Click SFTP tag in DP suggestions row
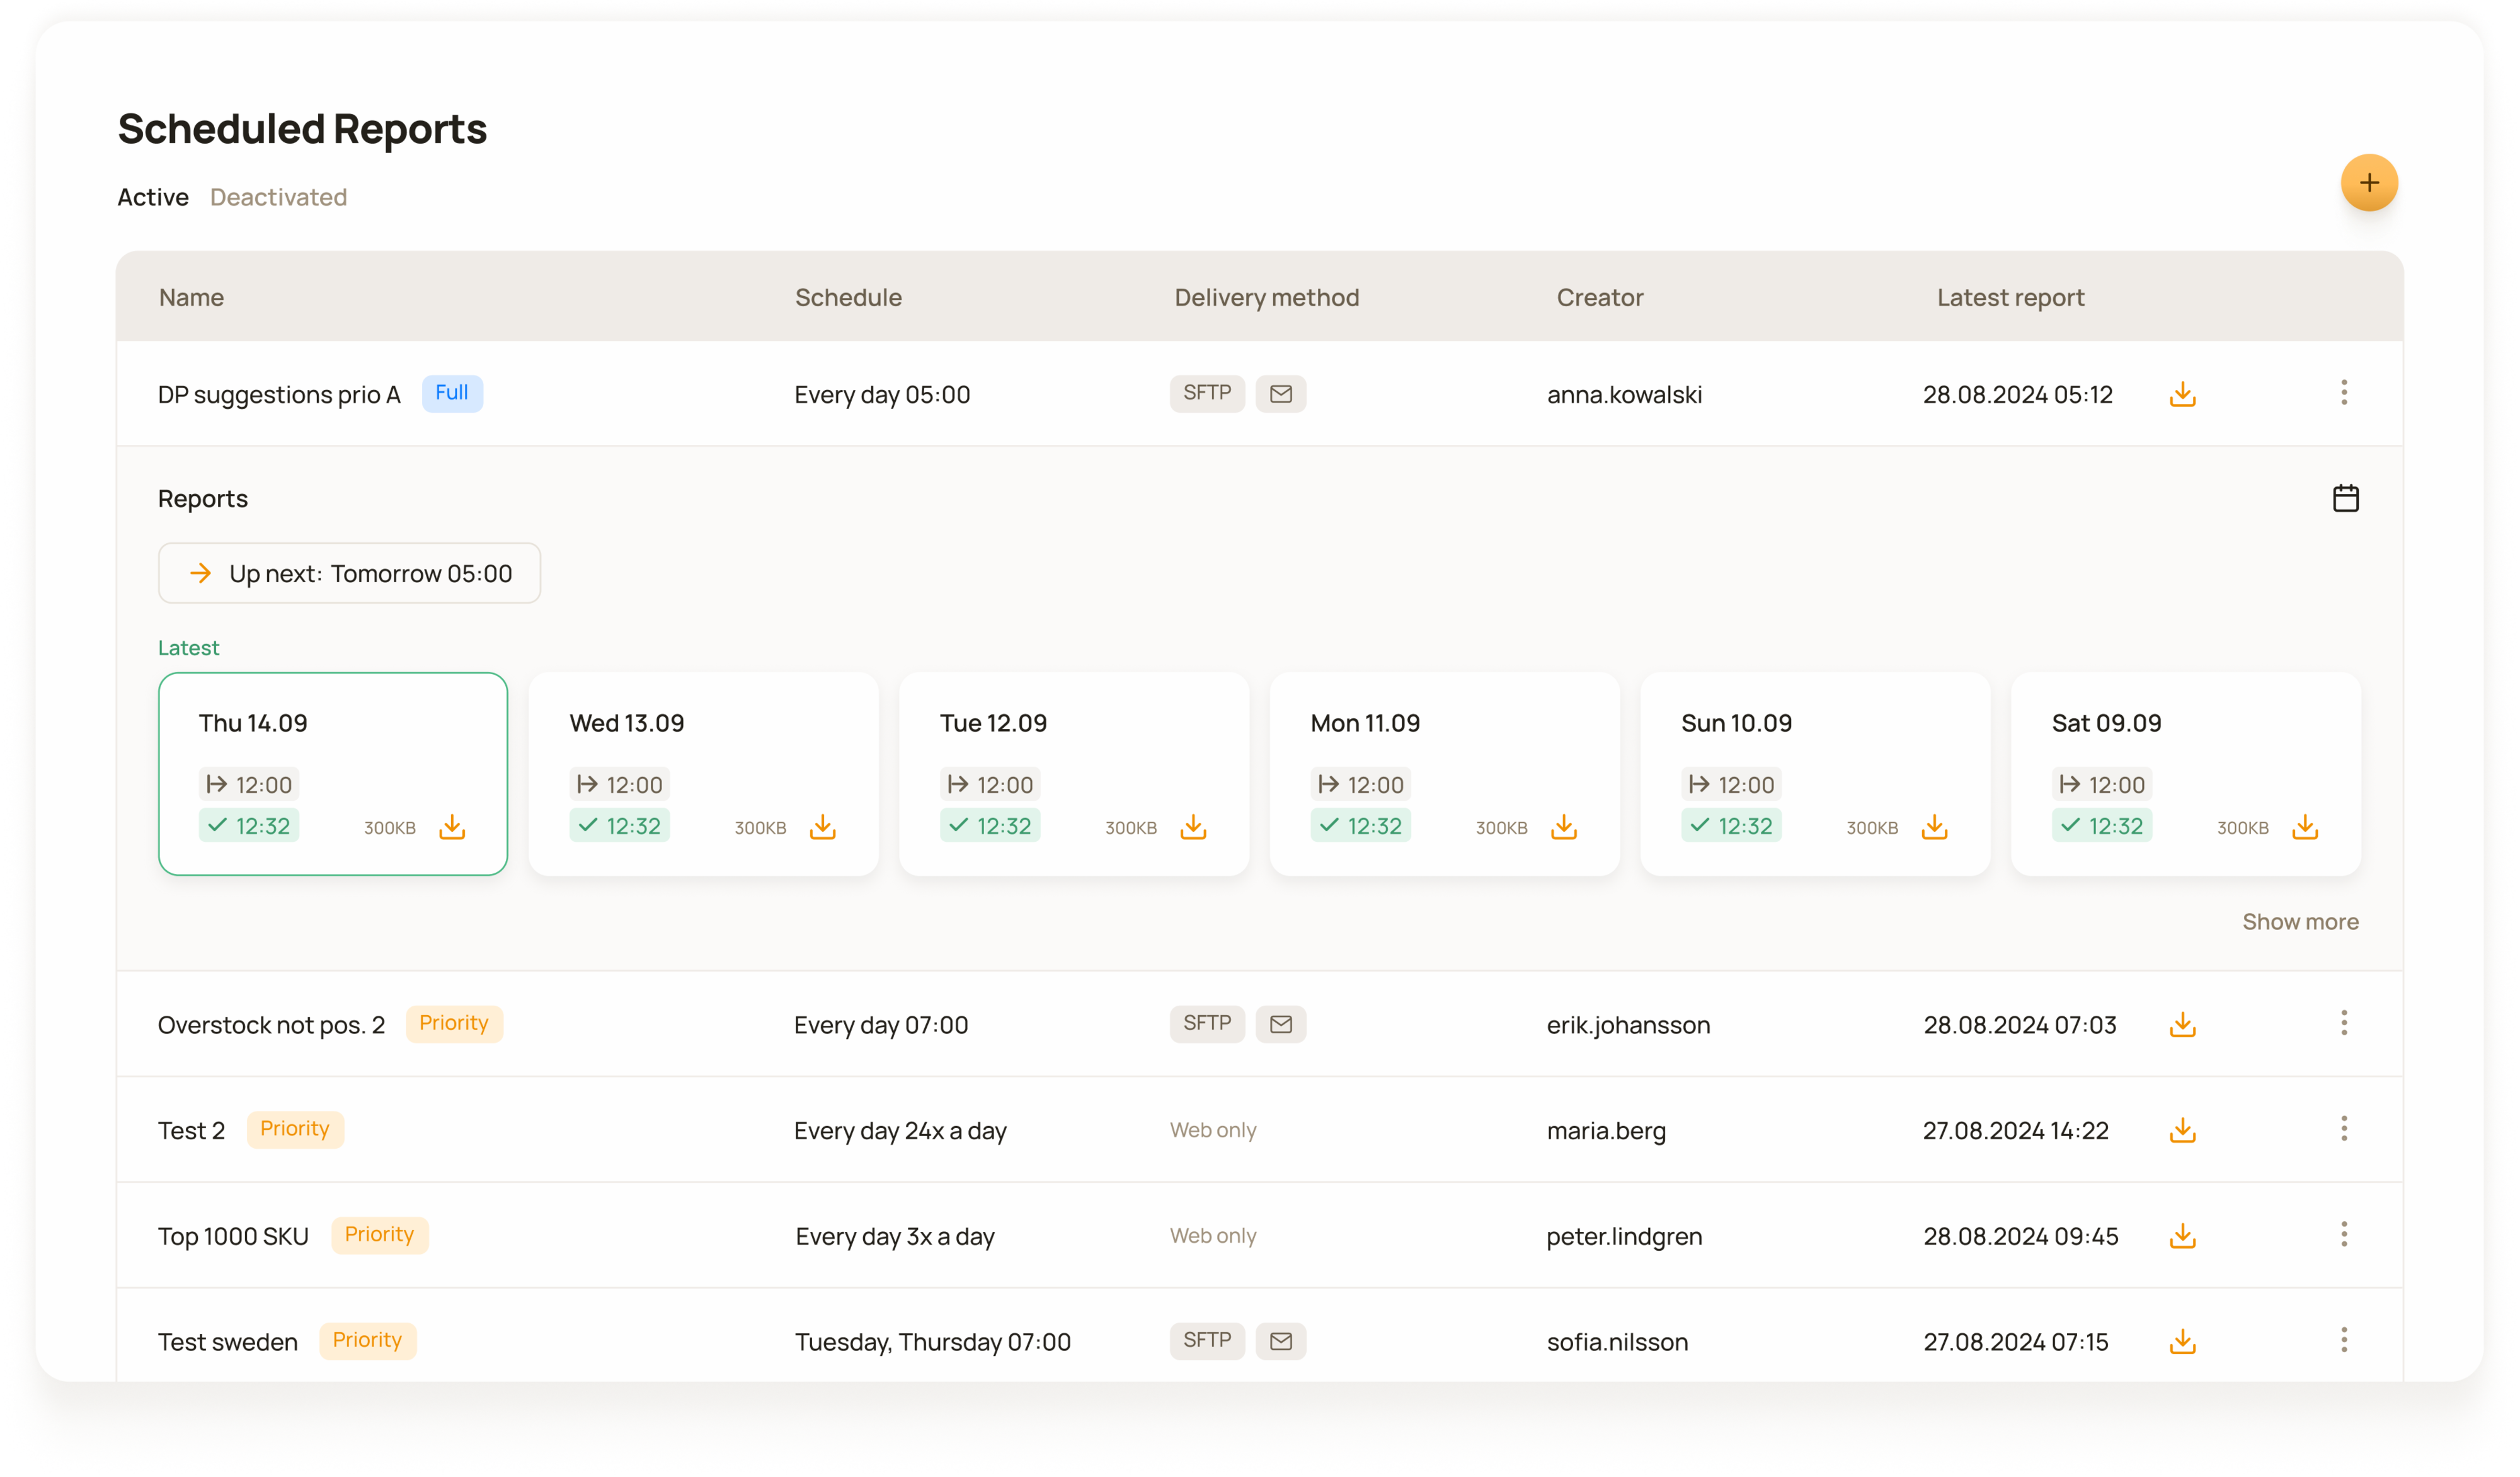 point(1207,394)
